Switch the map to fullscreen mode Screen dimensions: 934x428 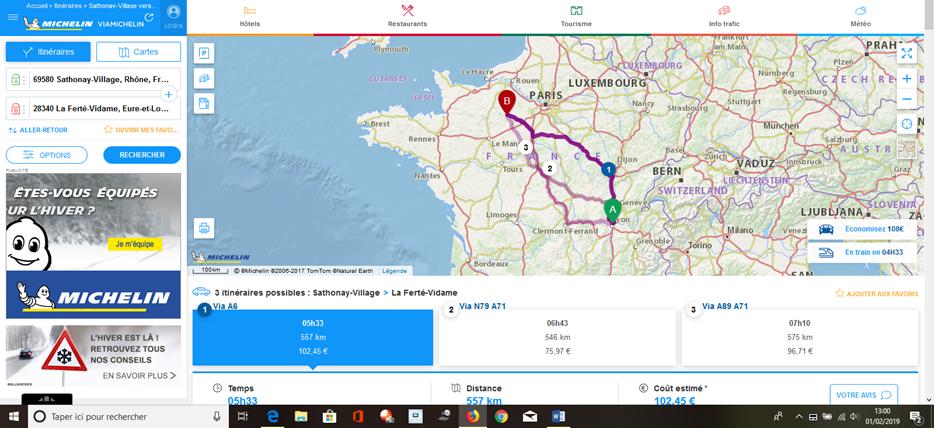click(x=906, y=53)
